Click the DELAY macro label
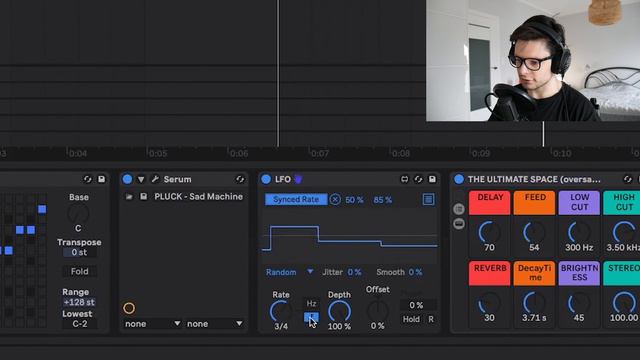The image size is (640, 360). [x=489, y=202]
